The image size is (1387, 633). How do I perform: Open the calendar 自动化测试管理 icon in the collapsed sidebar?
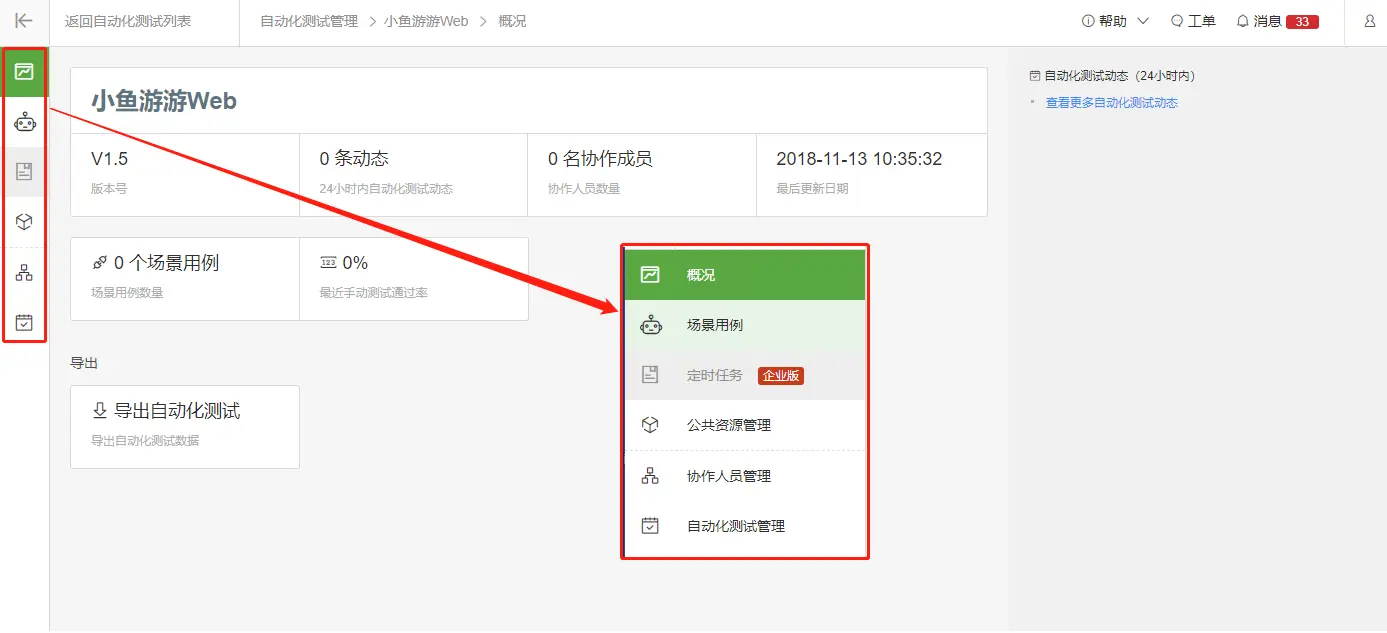24,322
